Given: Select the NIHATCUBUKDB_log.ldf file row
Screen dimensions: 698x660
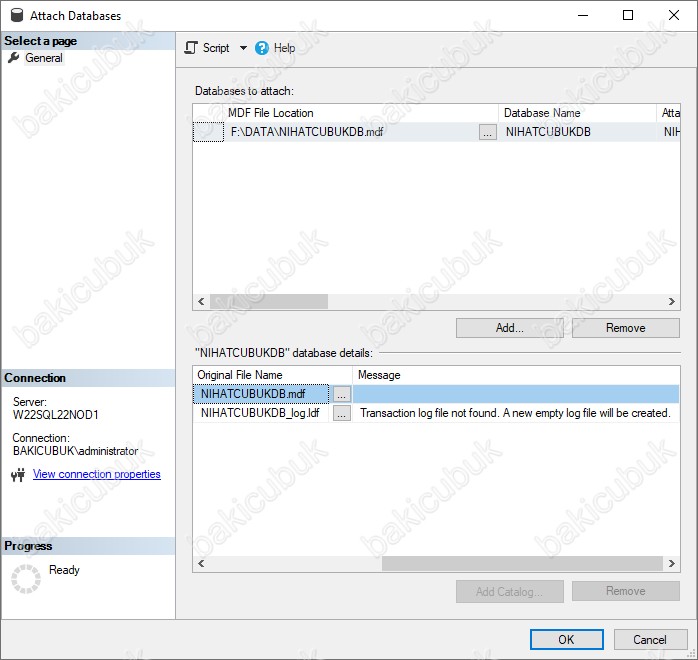Looking at the screenshot, I should (x=260, y=413).
